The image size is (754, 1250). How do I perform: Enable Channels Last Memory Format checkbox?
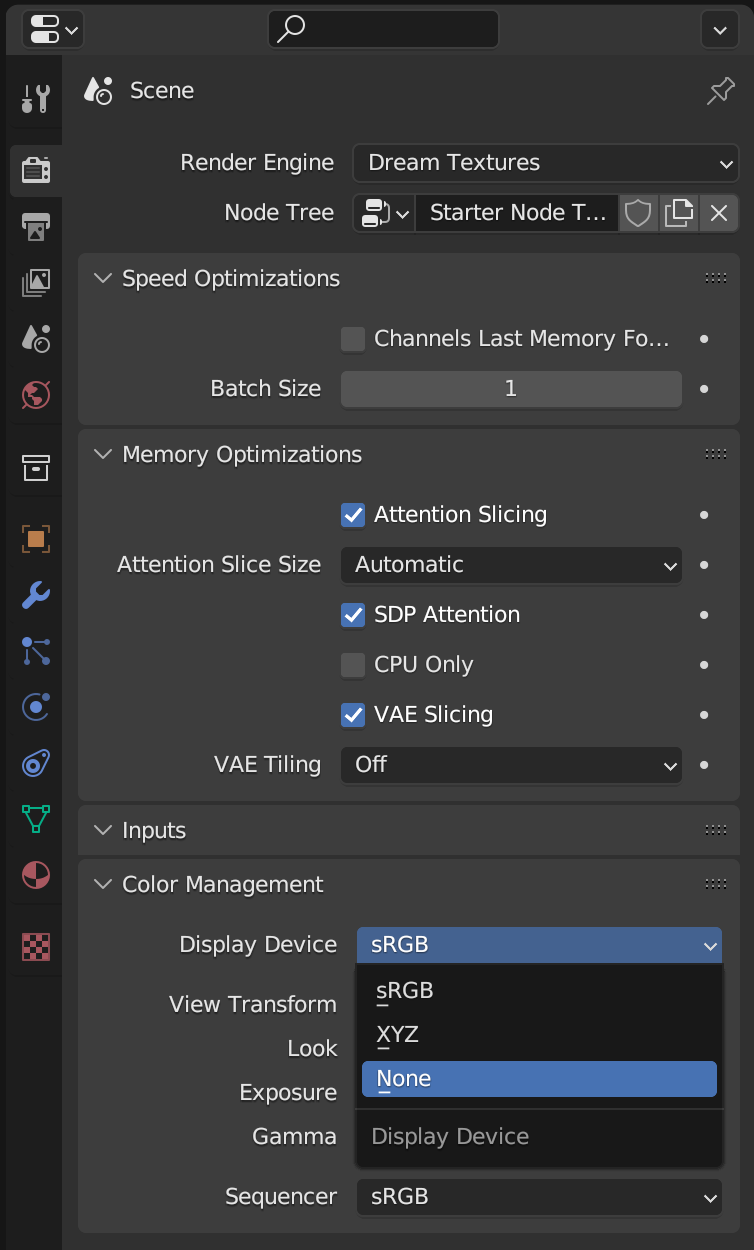click(353, 339)
